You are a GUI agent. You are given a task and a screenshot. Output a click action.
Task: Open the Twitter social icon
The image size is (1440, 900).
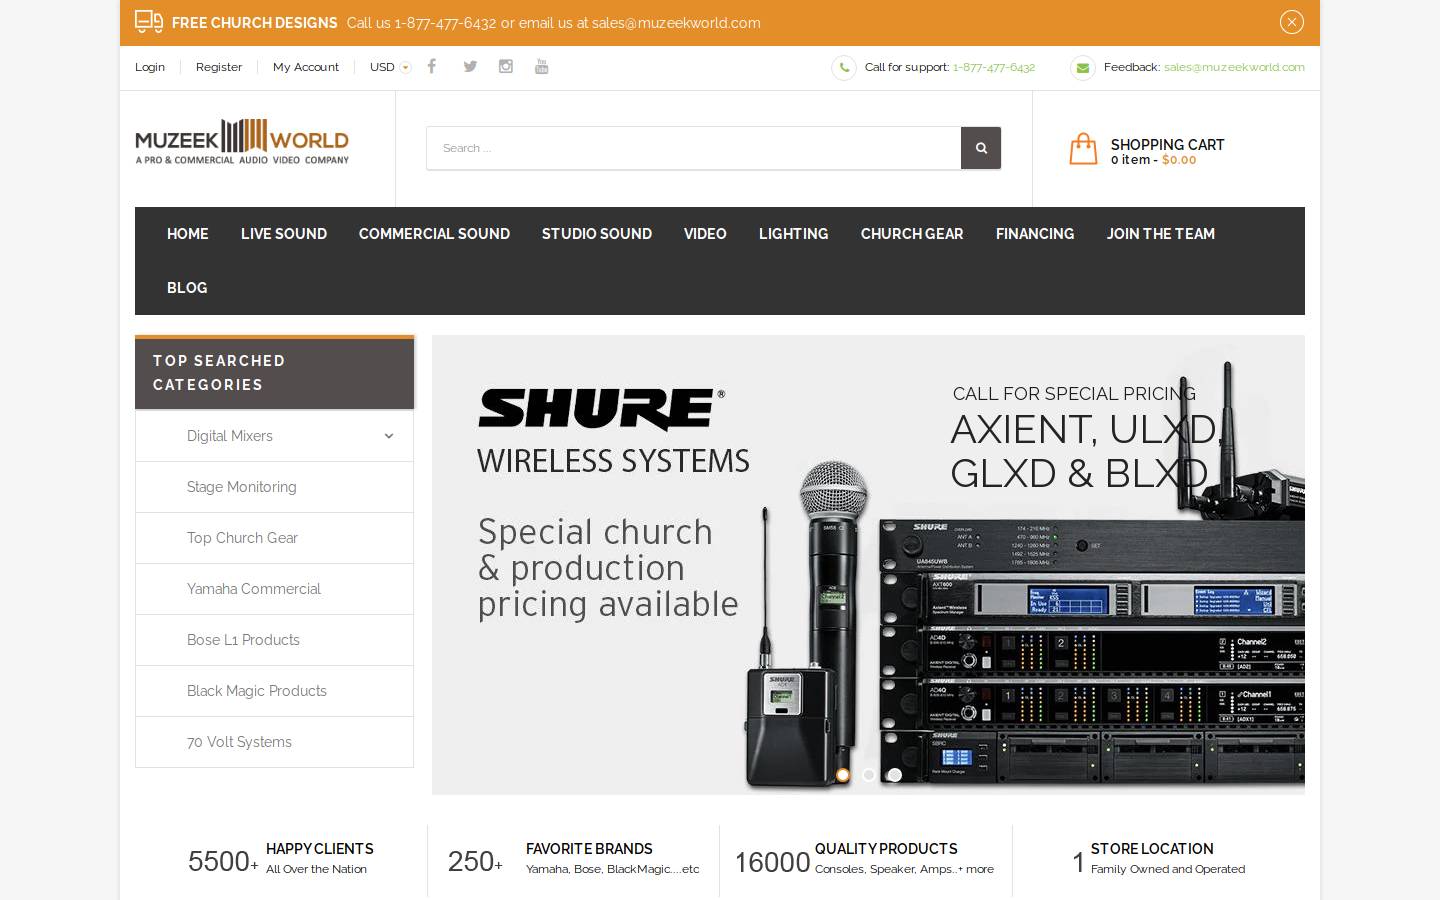[x=470, y=67]
